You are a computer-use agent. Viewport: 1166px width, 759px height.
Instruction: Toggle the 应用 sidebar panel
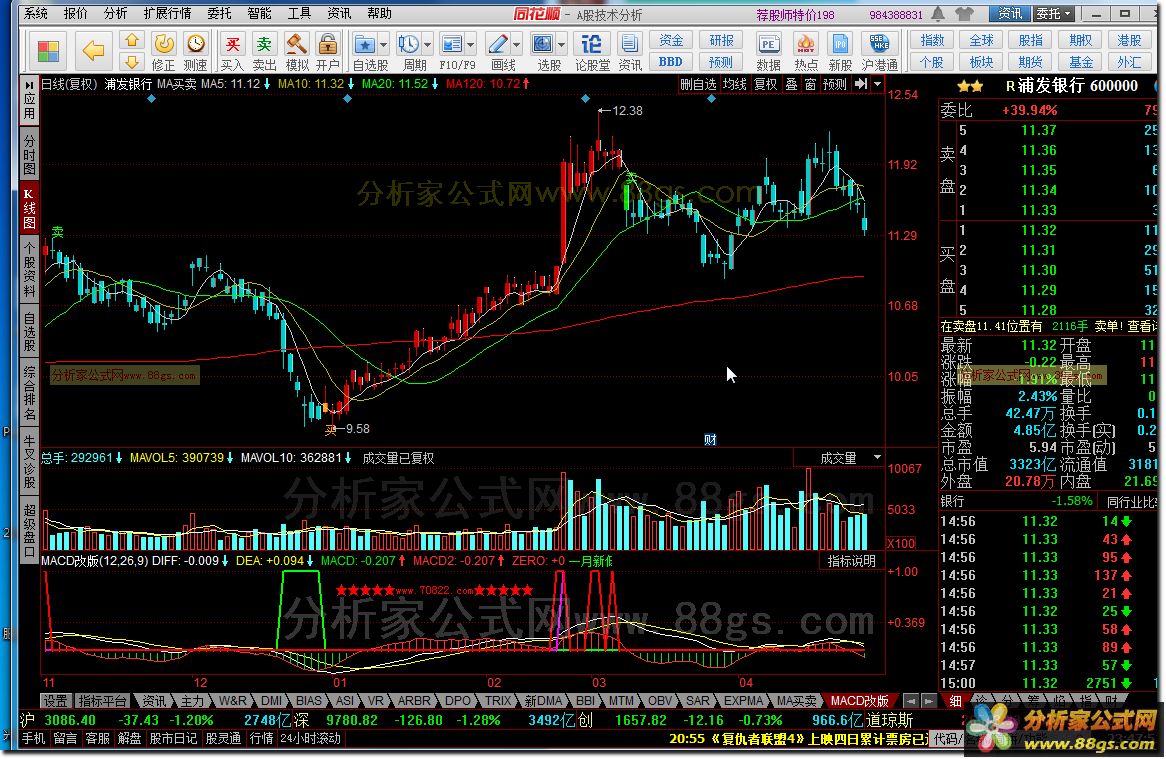tap(29, 101)
